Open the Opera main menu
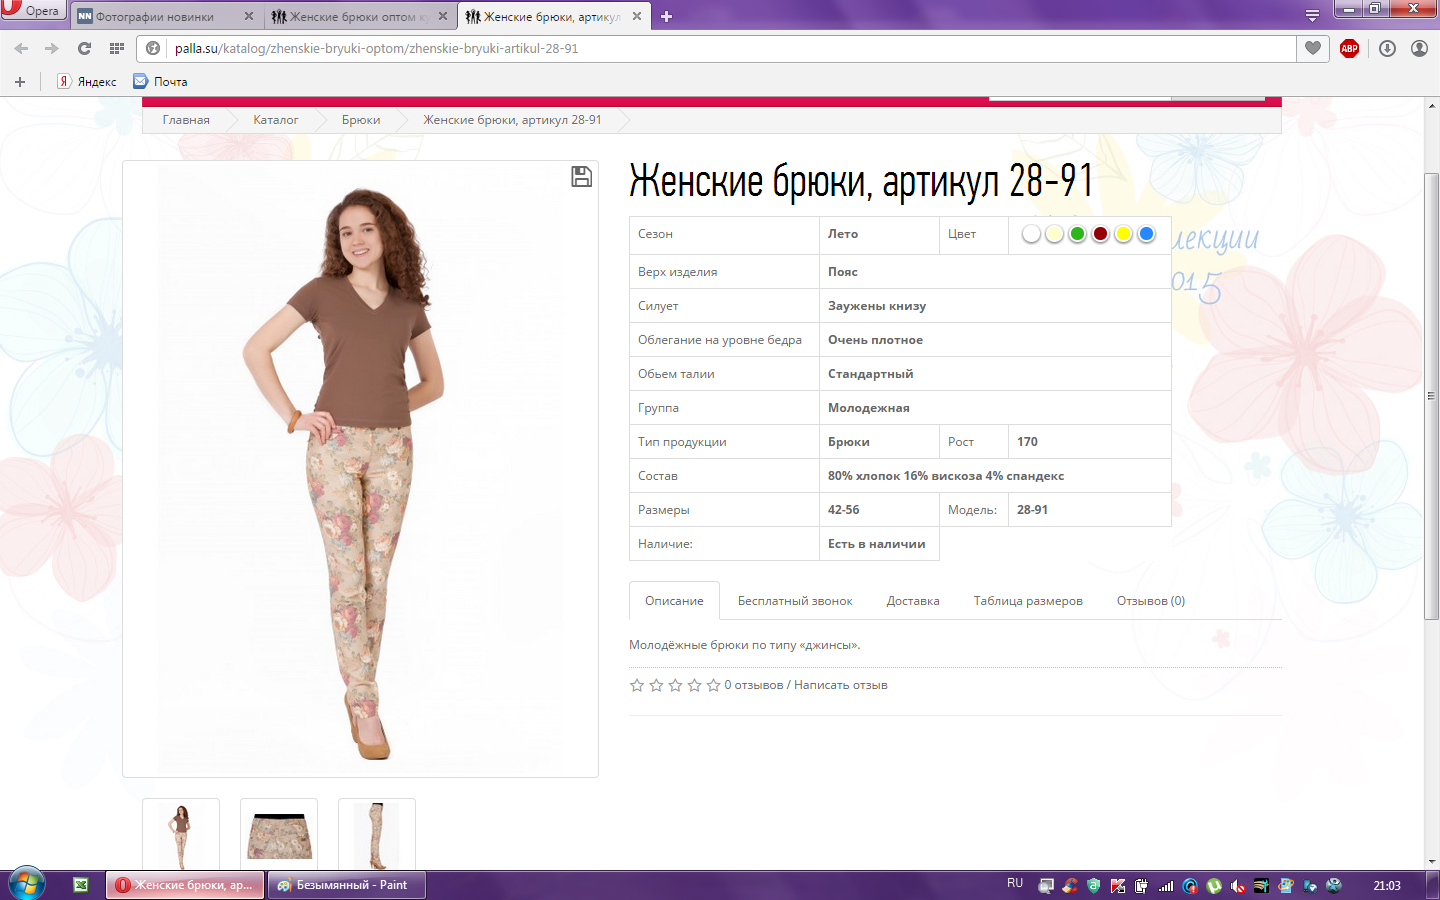This screenshot has width=1440, height=900. [32, 10]
